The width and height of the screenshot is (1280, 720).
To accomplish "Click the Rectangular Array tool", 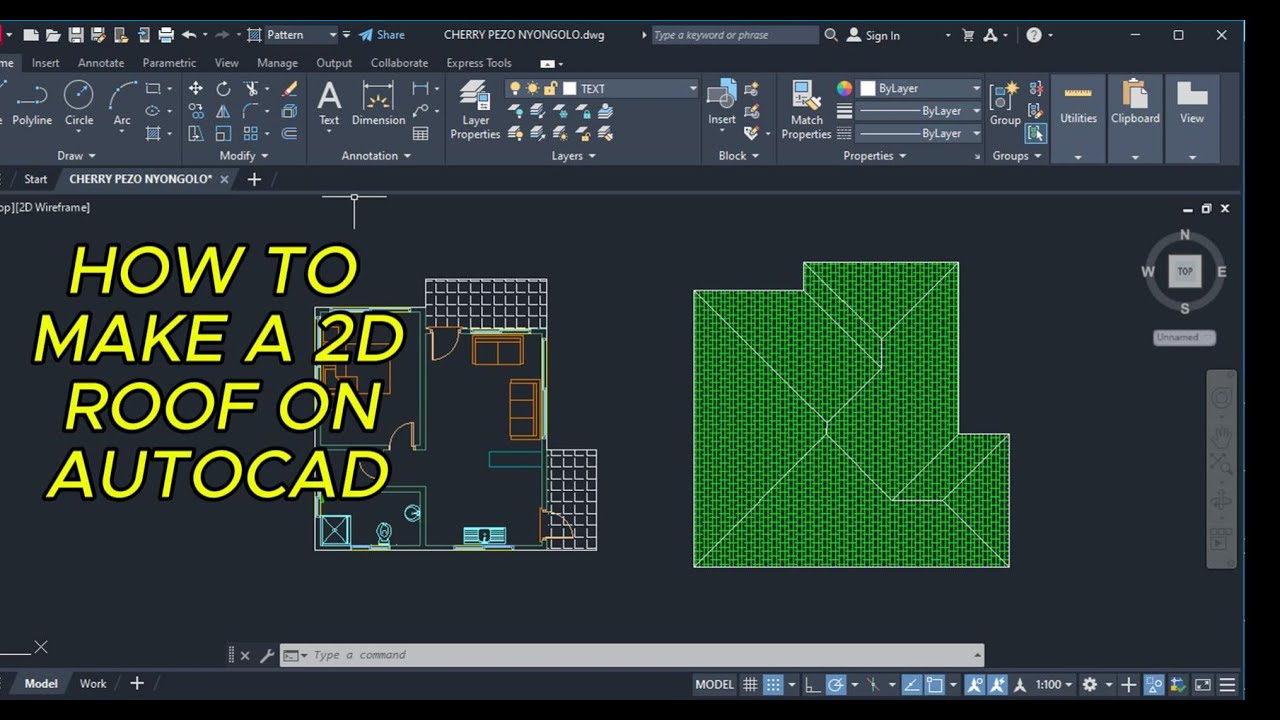I will click(251, 133).
